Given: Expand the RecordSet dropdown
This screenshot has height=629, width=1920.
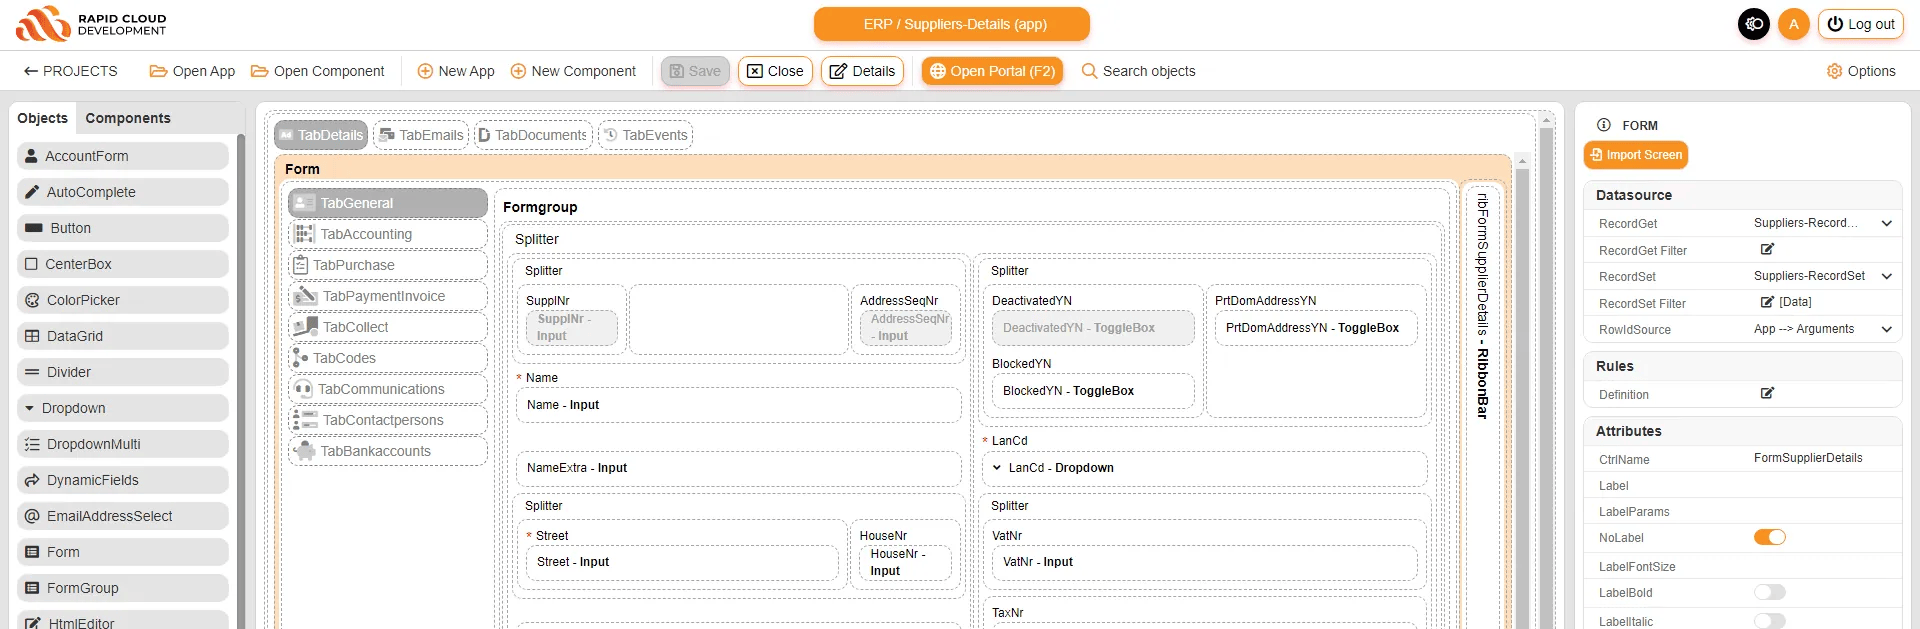Looking at the screenshot, I should (x=1886, y=276).
